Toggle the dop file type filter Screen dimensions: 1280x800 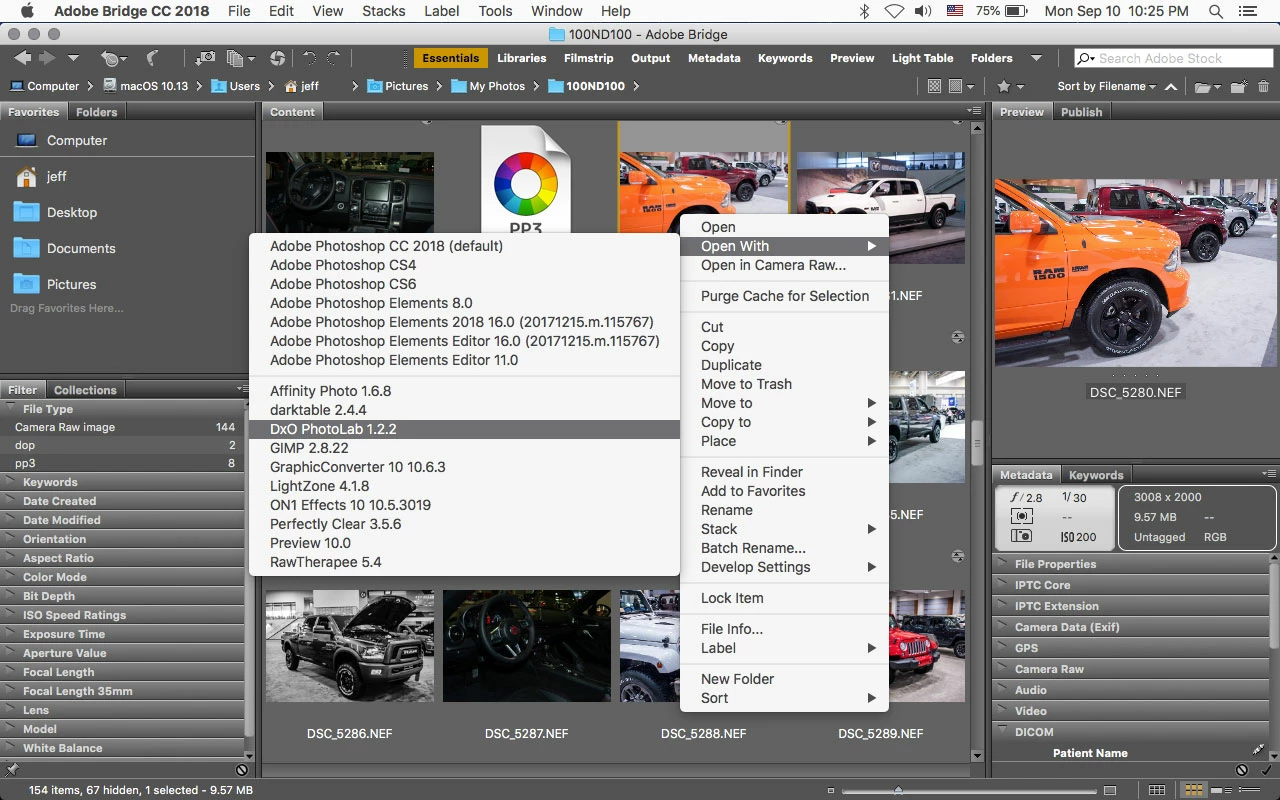123,445
